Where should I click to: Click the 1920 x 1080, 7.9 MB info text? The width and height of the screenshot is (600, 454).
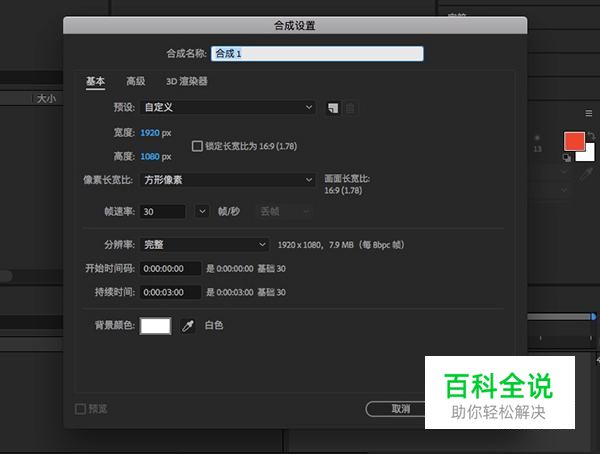[x=341, y=245]
